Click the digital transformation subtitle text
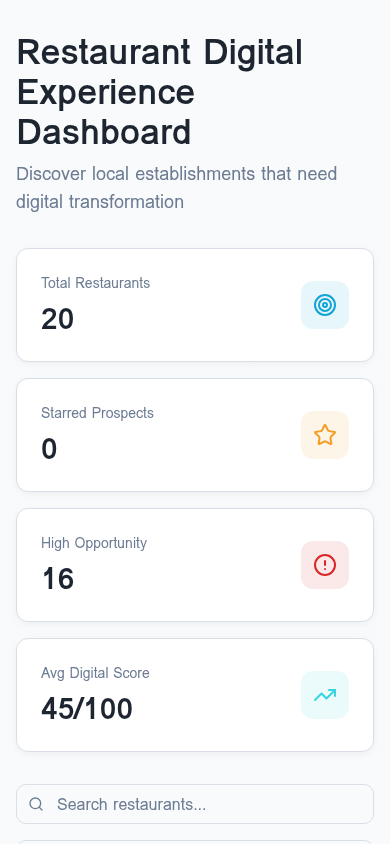The image size is (390, 844). point(176,188)
